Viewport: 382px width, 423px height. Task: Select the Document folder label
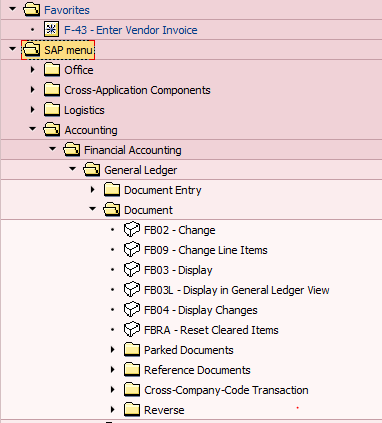[148, 210]
